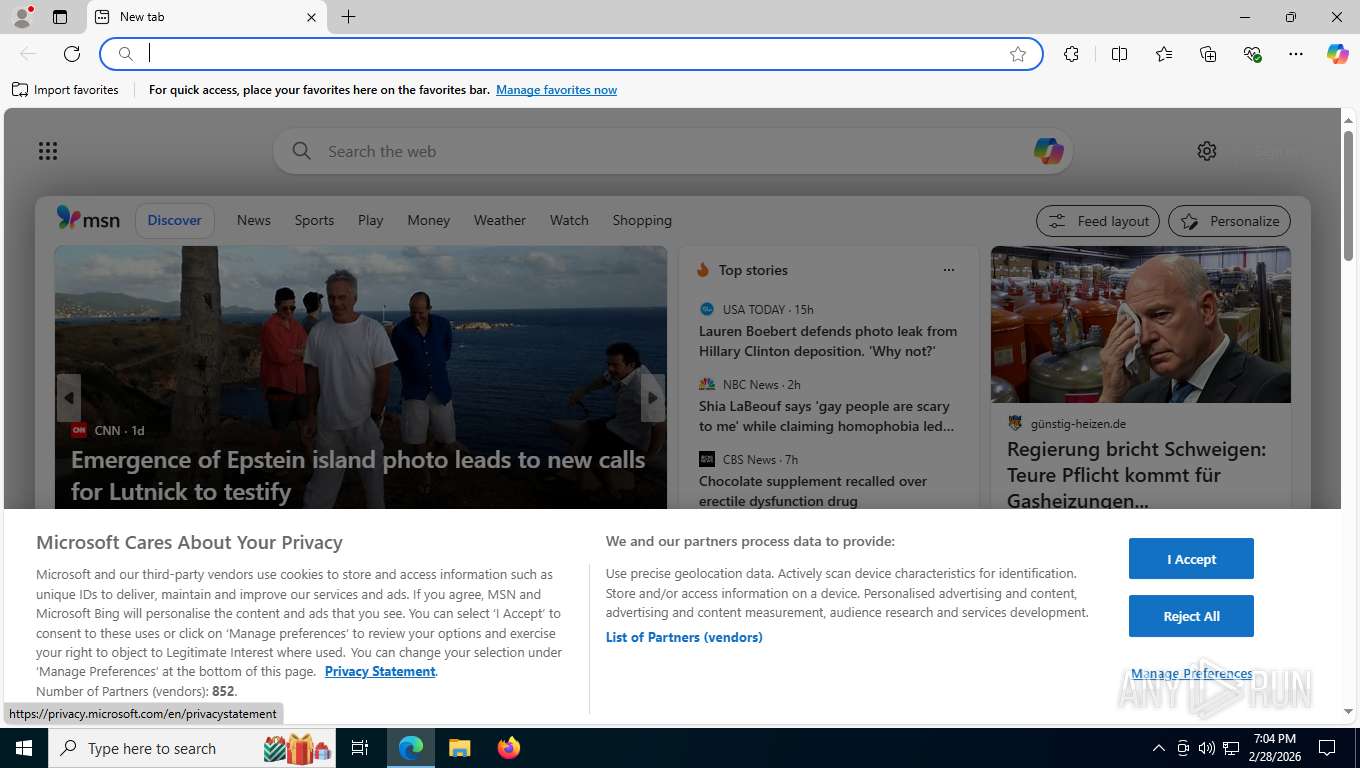Refresh the page

[72, 54]
